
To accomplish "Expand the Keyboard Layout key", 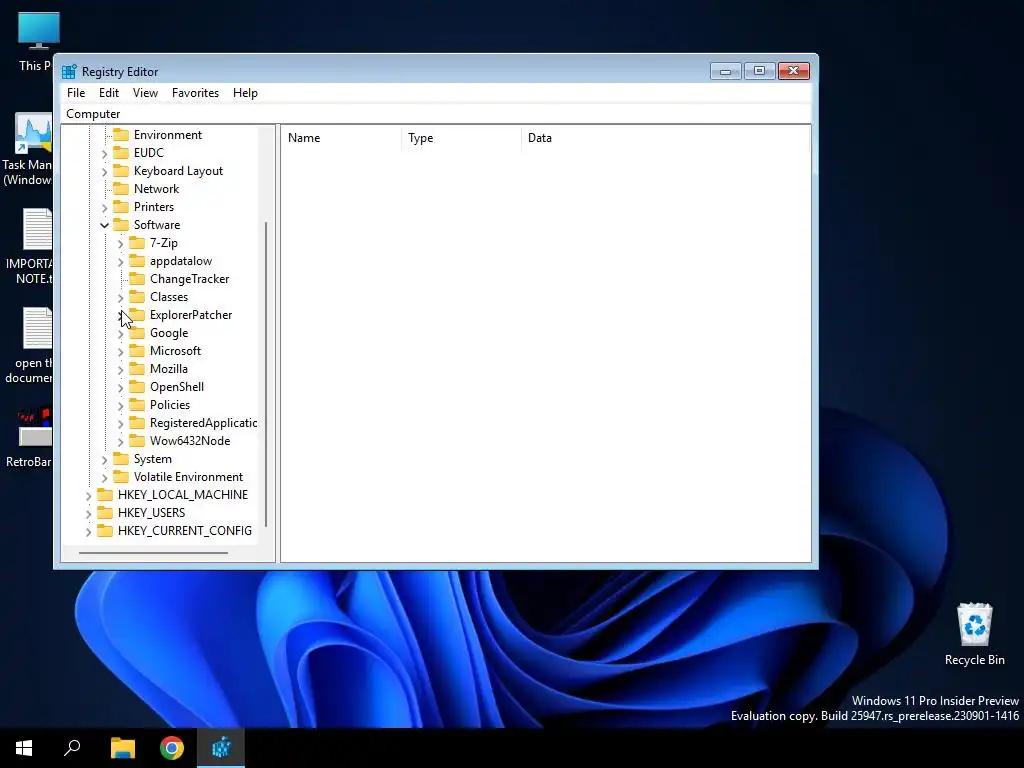I will coord(104,172).
